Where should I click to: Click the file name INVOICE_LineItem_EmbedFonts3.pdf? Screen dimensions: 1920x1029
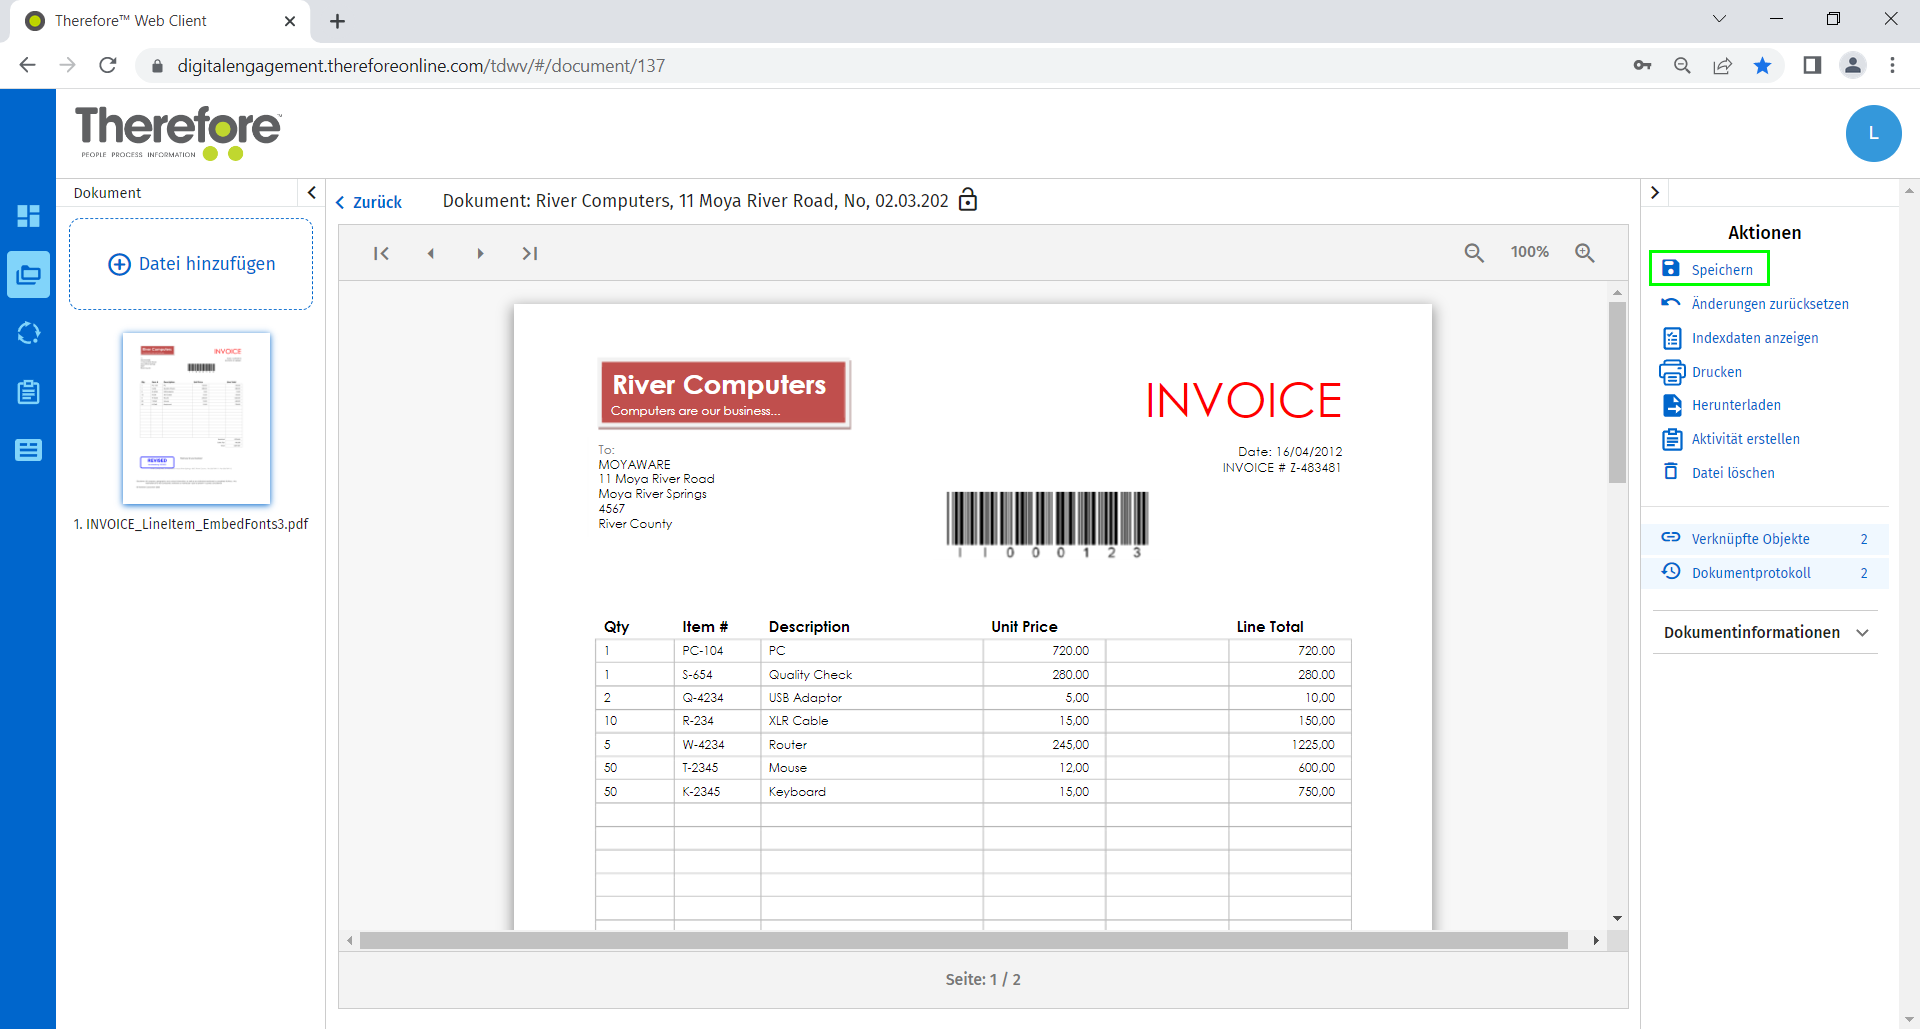[191, 524]
